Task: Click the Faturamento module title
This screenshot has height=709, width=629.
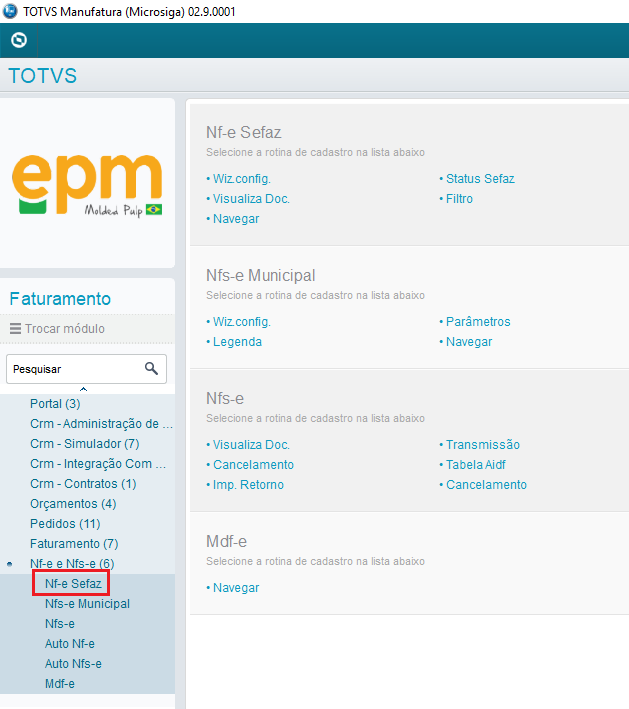Action: click(60, 298)
